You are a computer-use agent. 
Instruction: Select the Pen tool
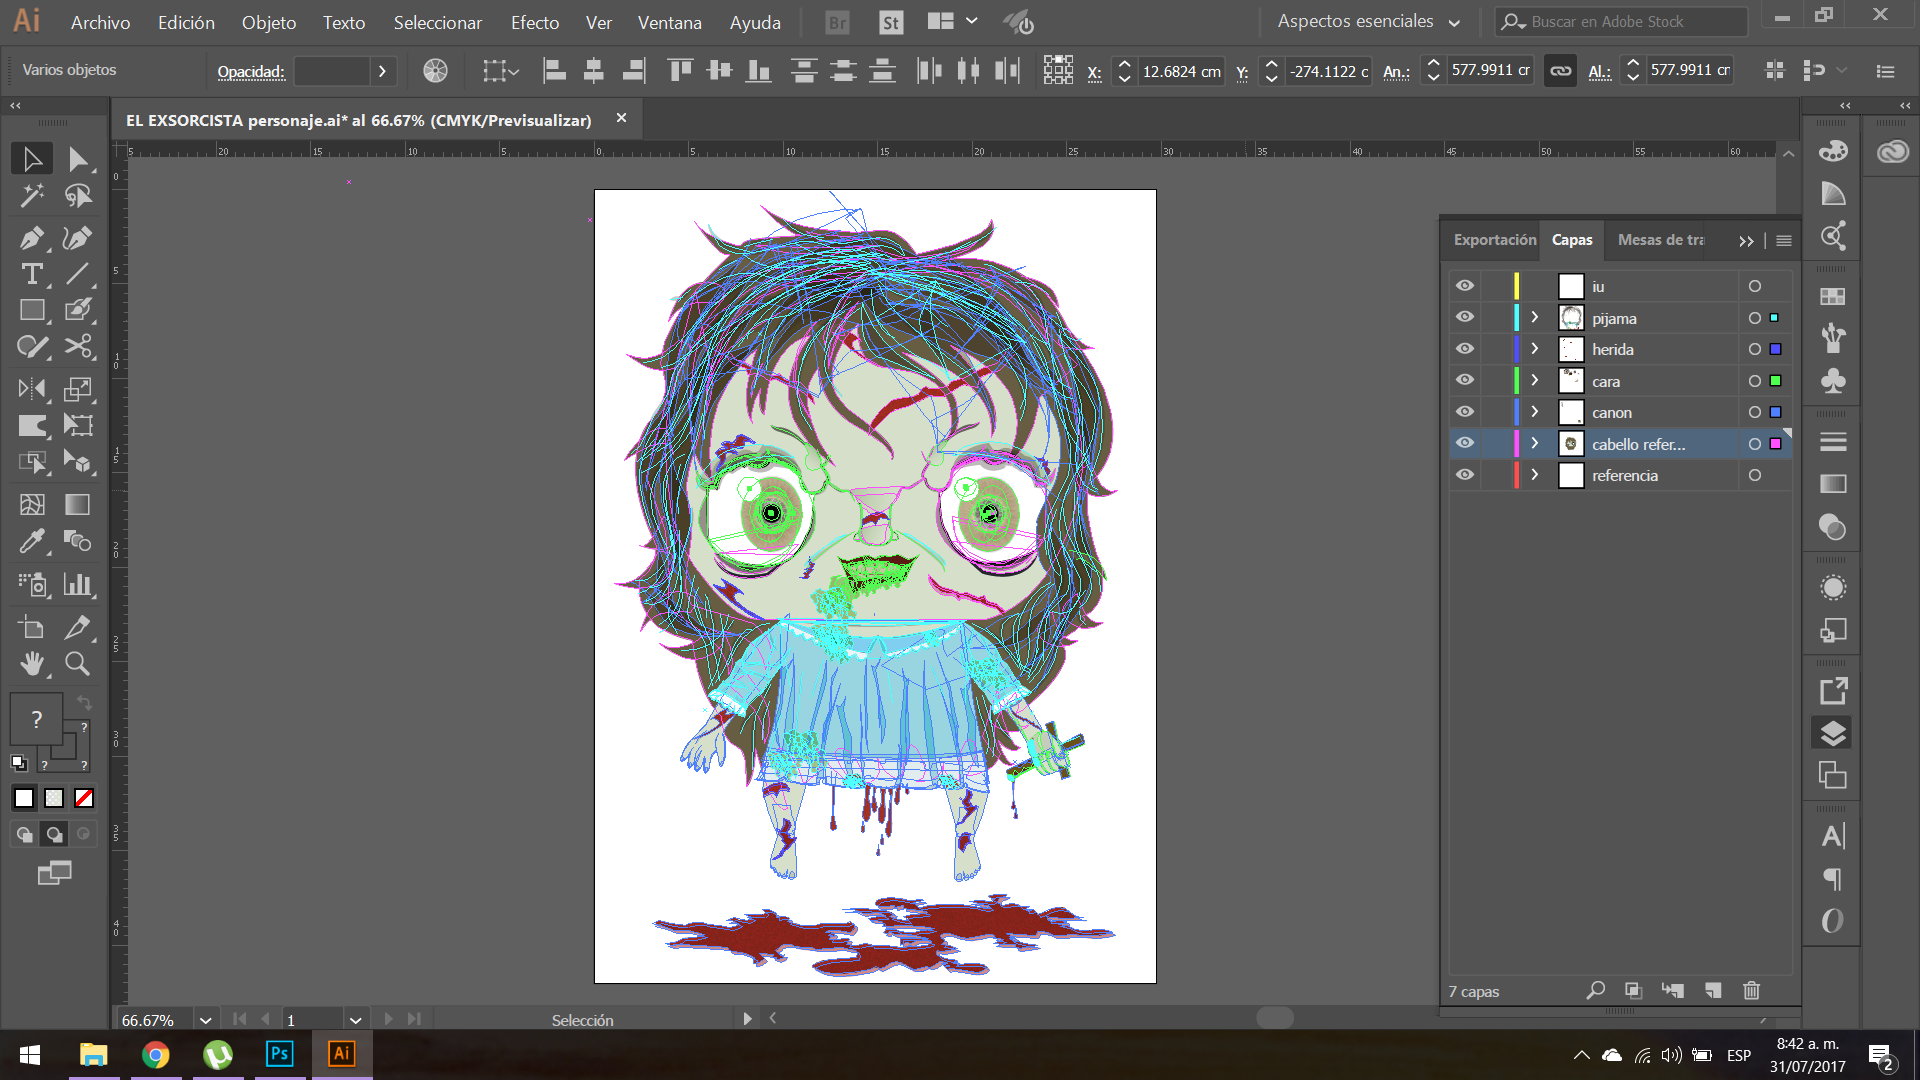32,238
